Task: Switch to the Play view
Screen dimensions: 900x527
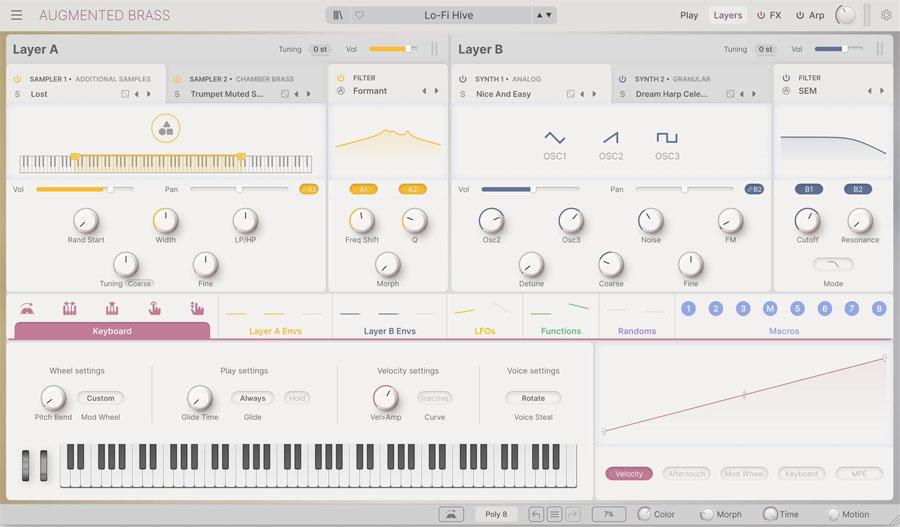Action: click(689, 16)
